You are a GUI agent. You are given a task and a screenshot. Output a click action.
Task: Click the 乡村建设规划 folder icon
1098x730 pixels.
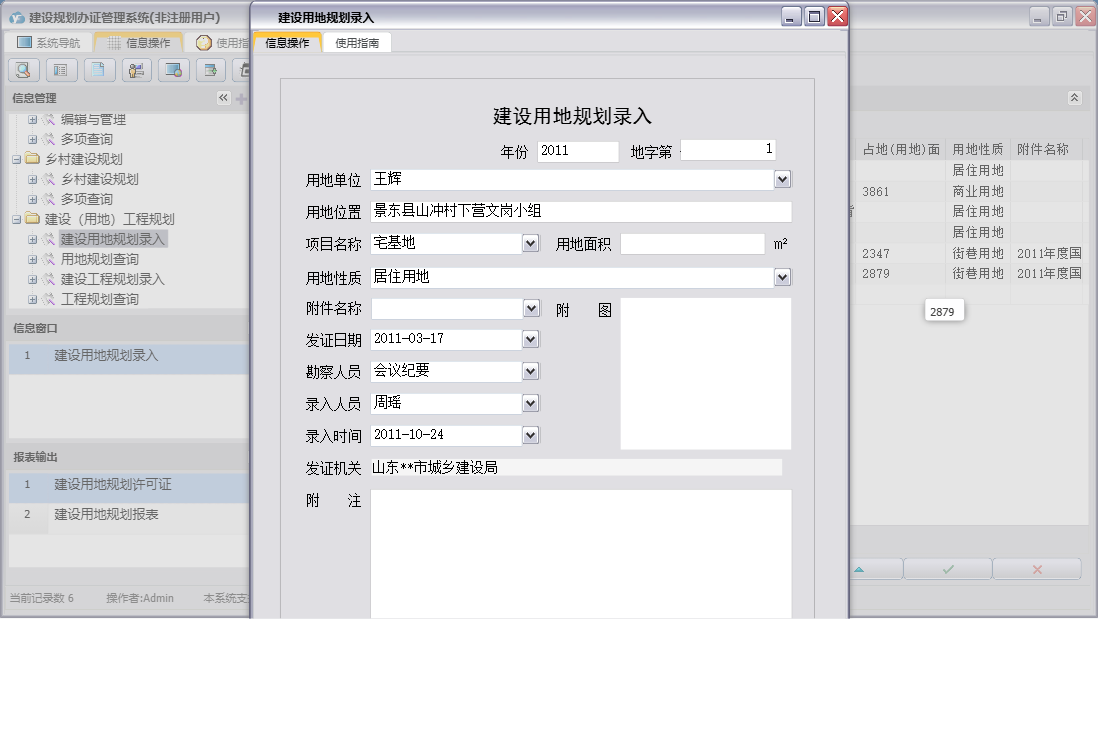[x=30, y=158]
